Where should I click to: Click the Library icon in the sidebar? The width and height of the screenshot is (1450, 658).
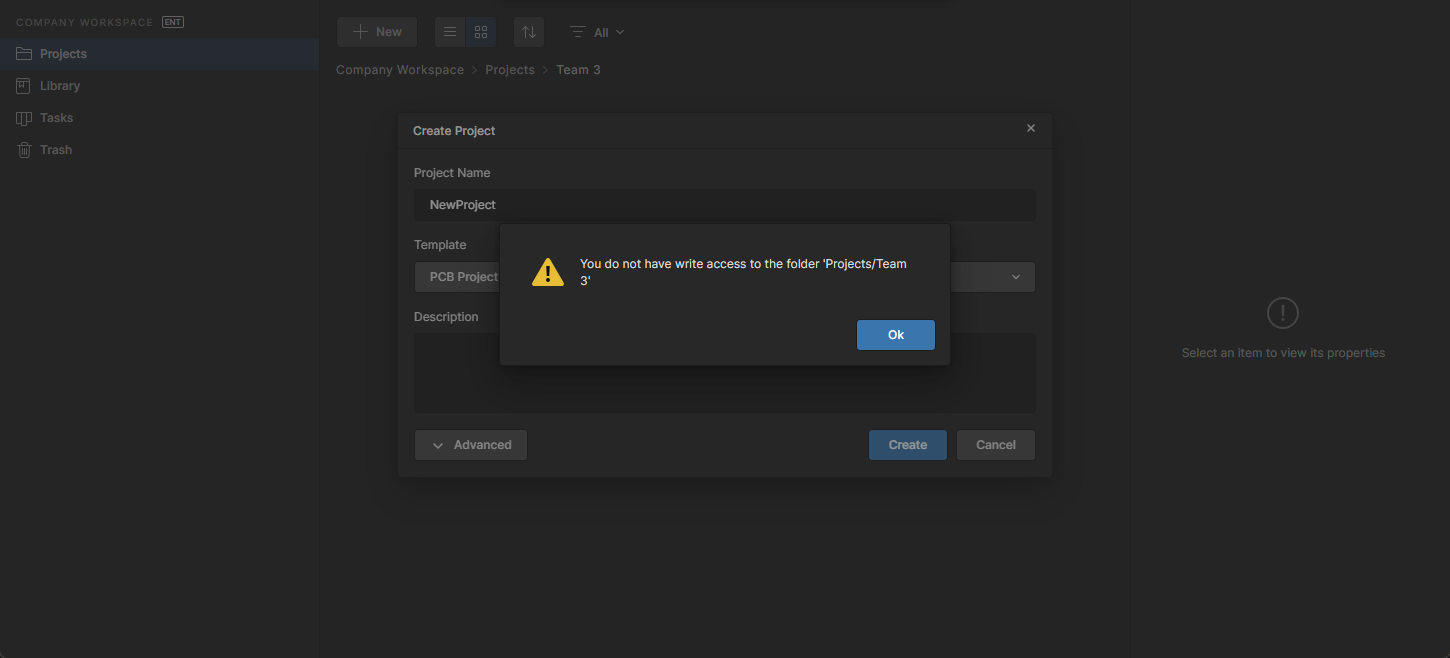point(24,86)
